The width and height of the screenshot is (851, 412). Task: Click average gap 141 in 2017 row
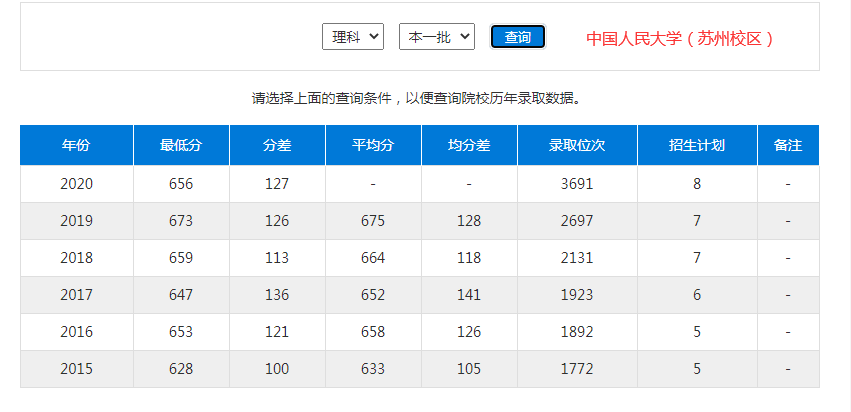[469, 295]
